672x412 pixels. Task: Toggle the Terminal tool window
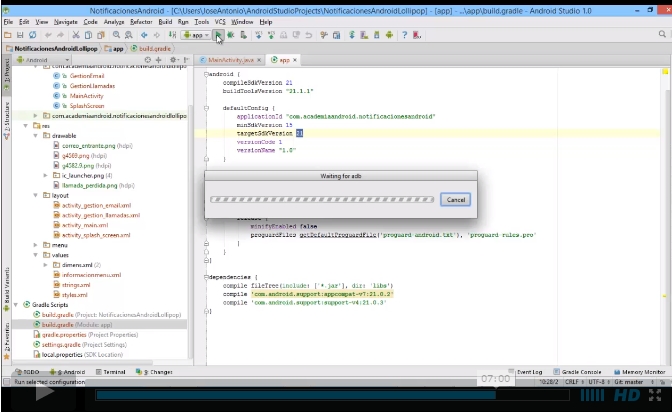111,372
